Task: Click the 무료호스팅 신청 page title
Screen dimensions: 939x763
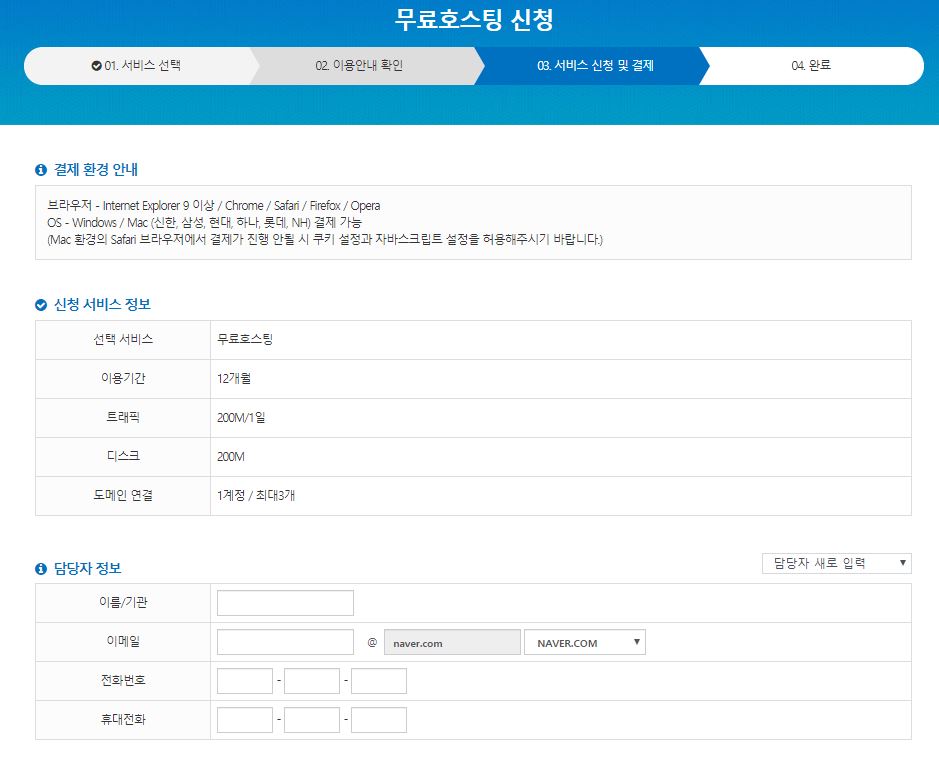Action: point(474,20)
